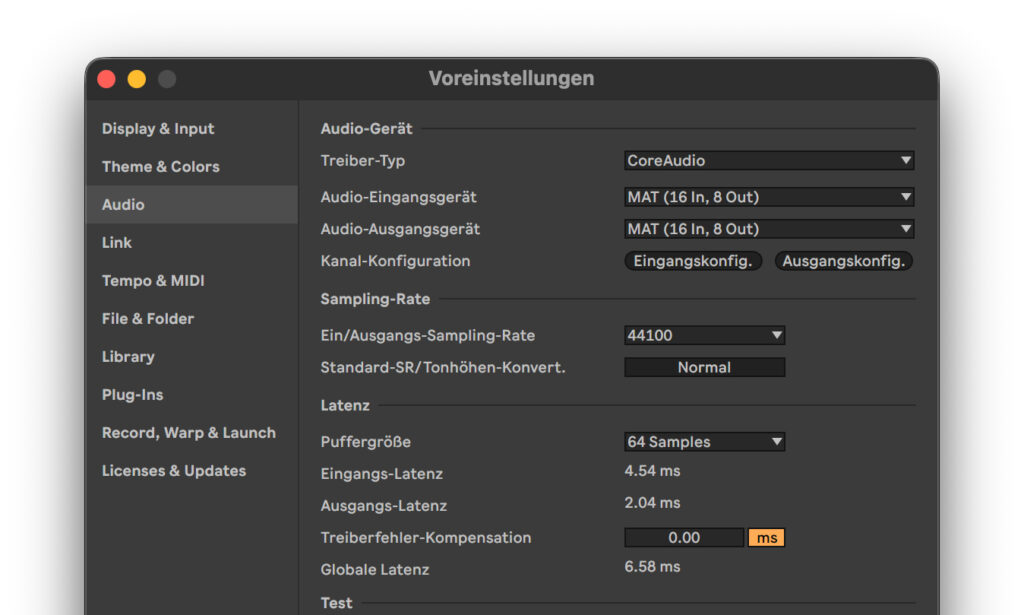Minimize the Voreinstellungen window with yellow button
The height and width of the screenshot is (615, 1024).
point(136,79)
